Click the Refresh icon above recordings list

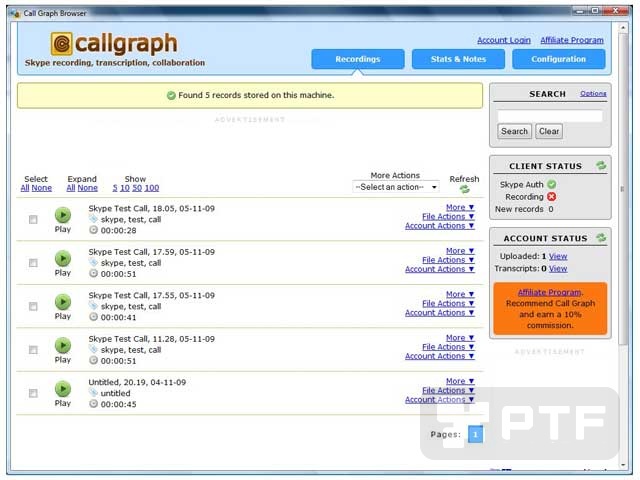point(464,189)
